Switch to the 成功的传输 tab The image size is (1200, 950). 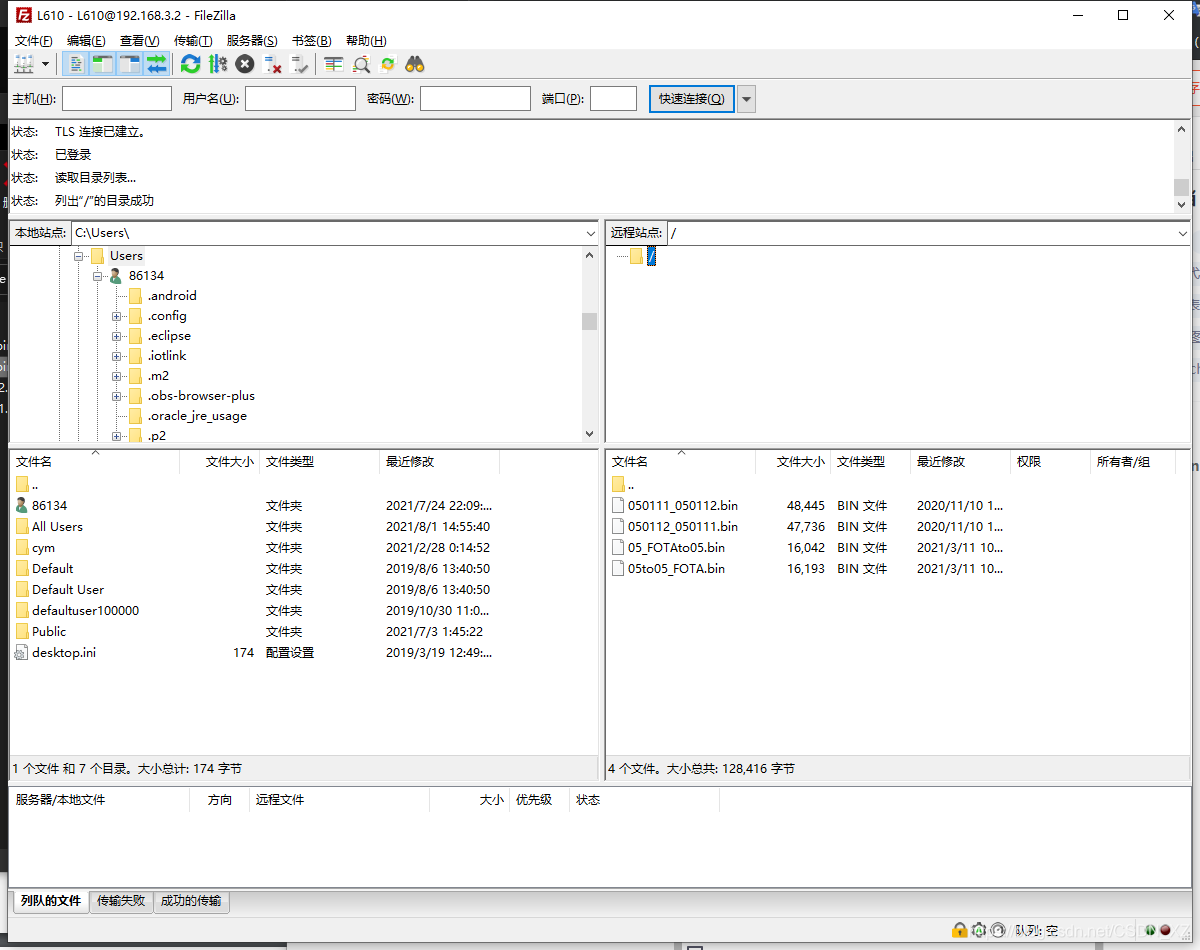[191, 901]
